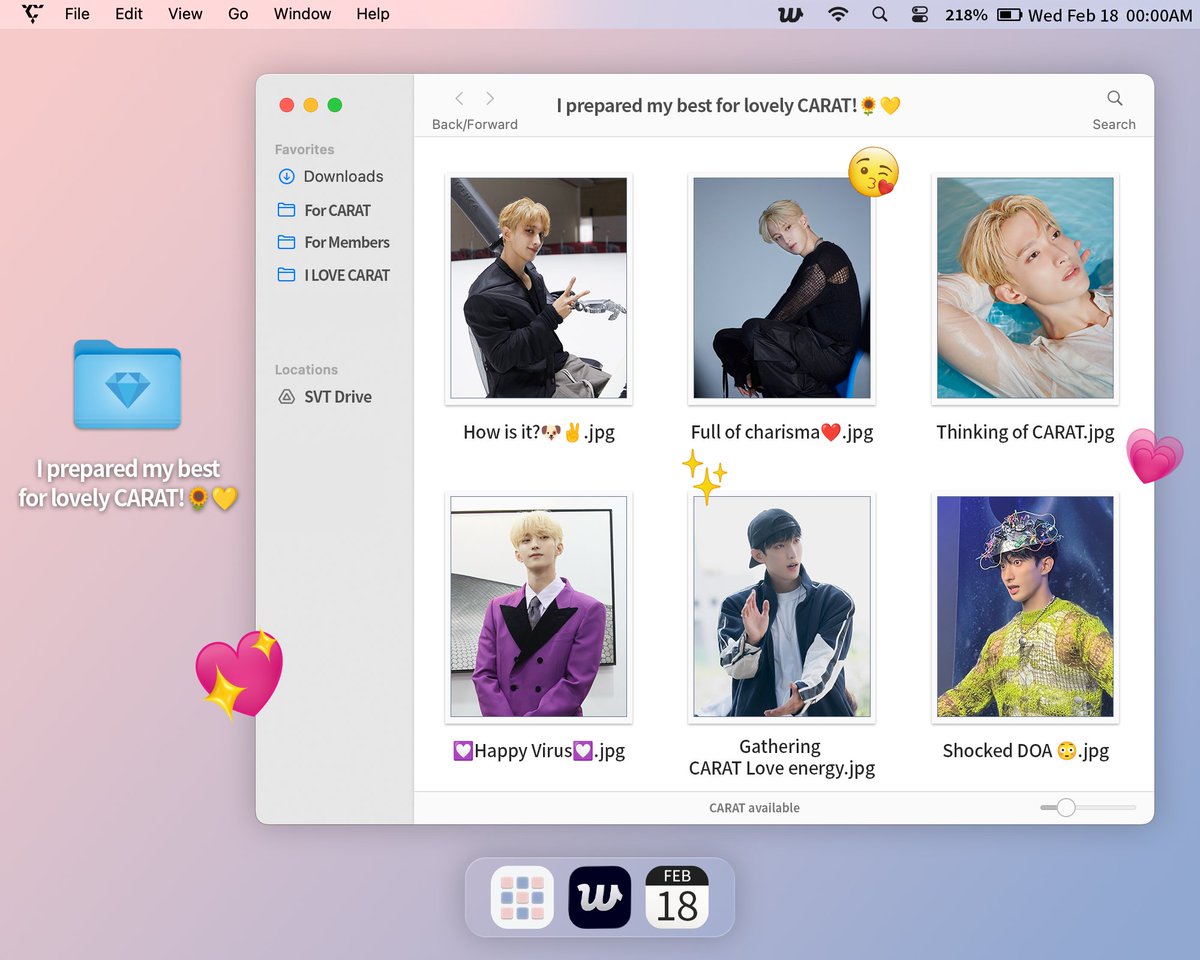Select the For CARAT folder in sidebar
The image size is (1200, 960).
point(334,210)
